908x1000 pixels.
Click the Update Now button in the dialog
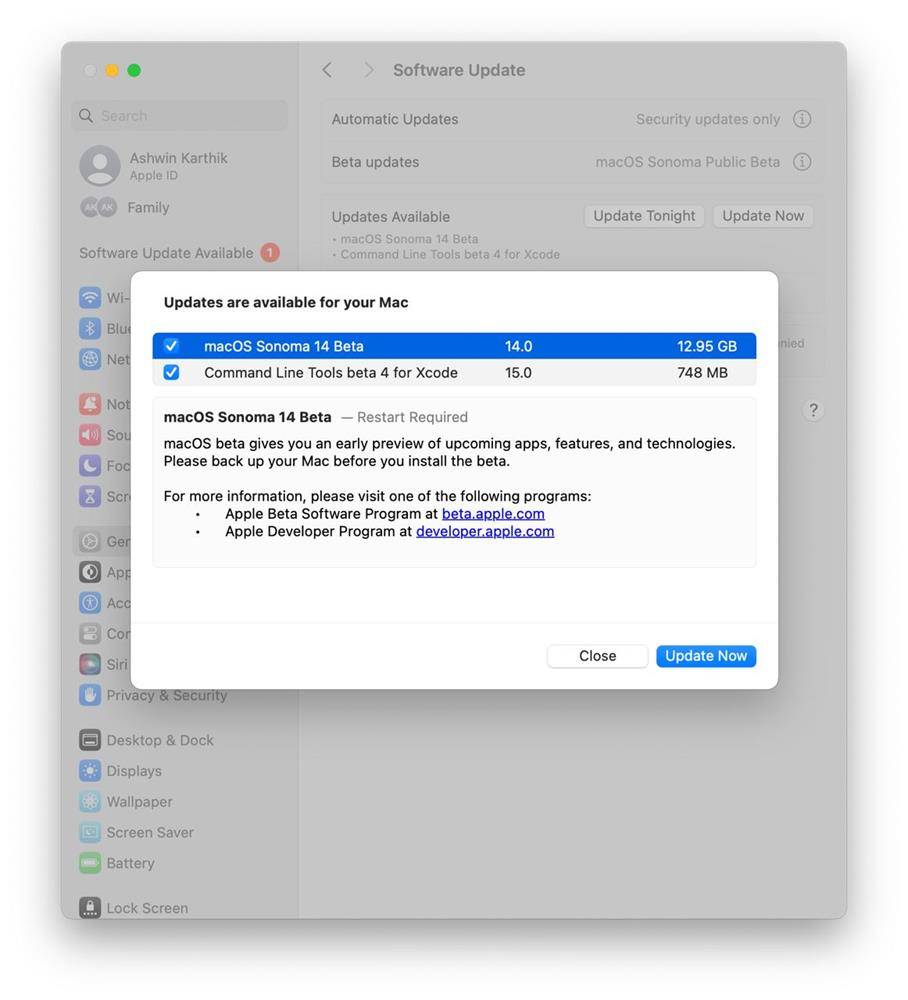pyautogui.click(x=706, y=655)
